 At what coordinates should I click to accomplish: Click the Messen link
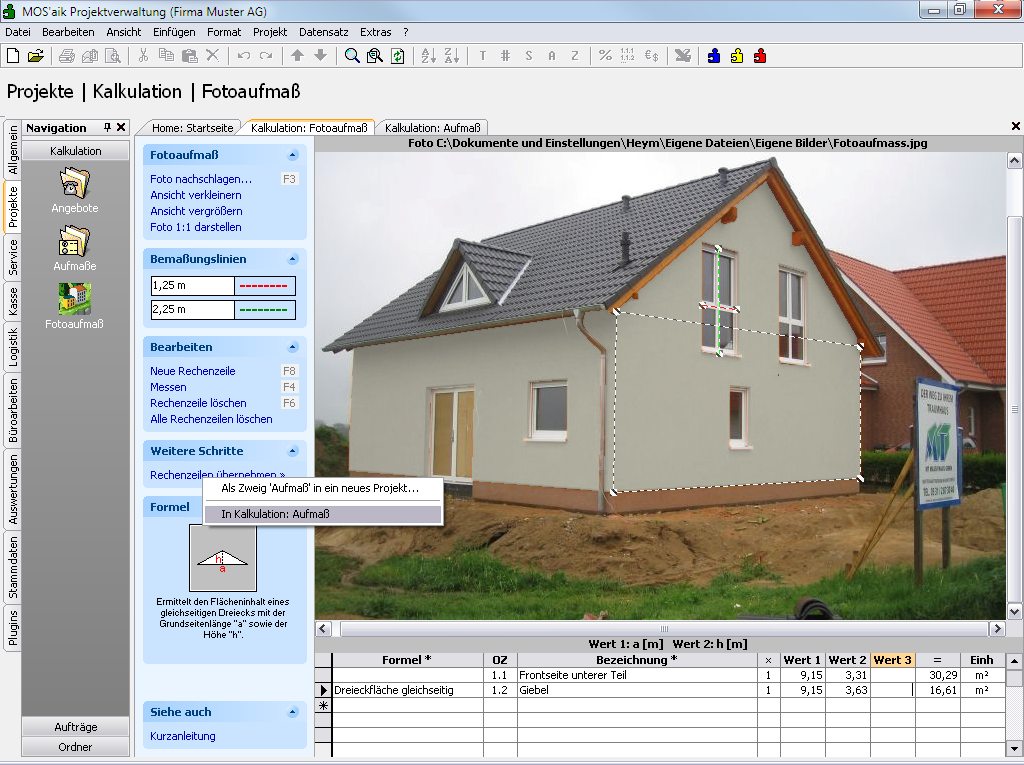pyautogui.click(x=168, y=387)
